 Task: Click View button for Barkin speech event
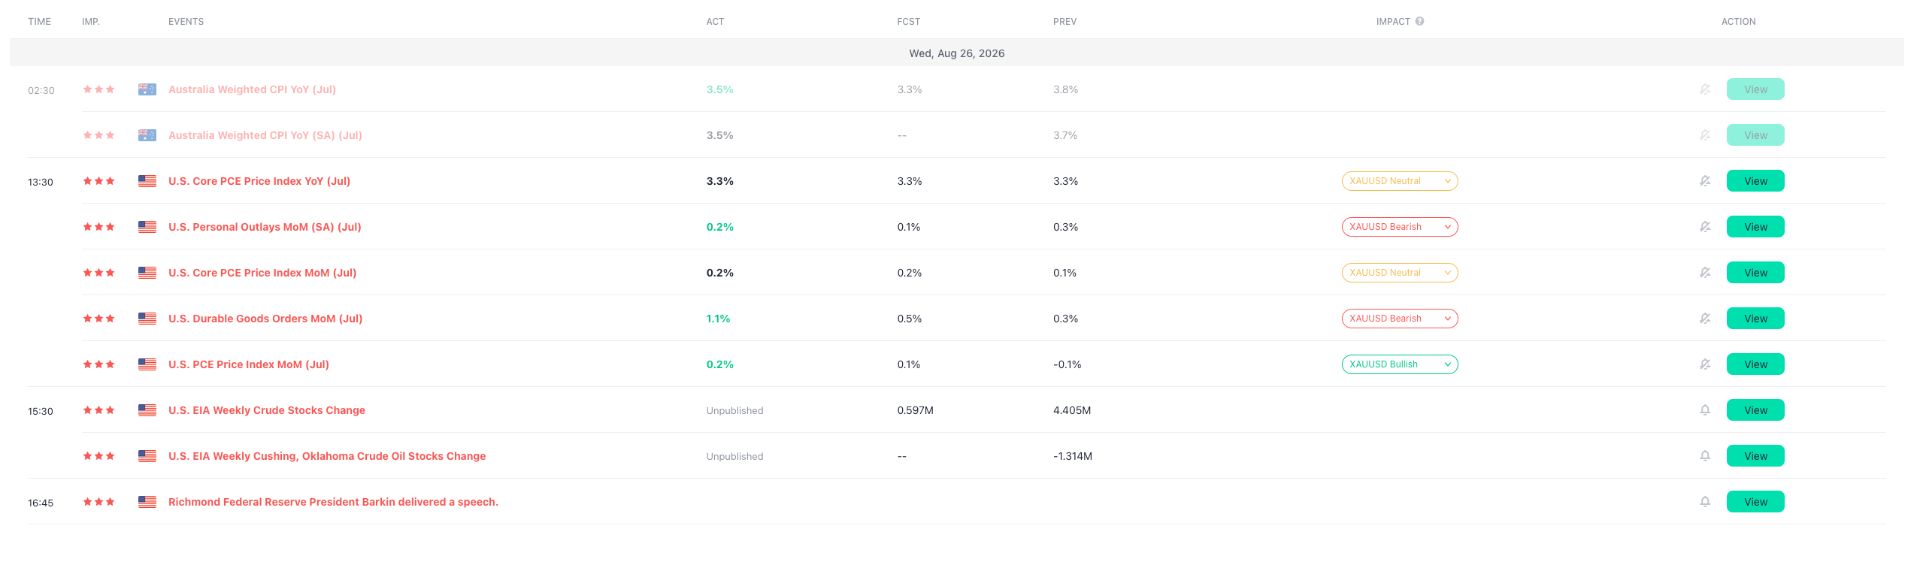(x=1755, y=502)
